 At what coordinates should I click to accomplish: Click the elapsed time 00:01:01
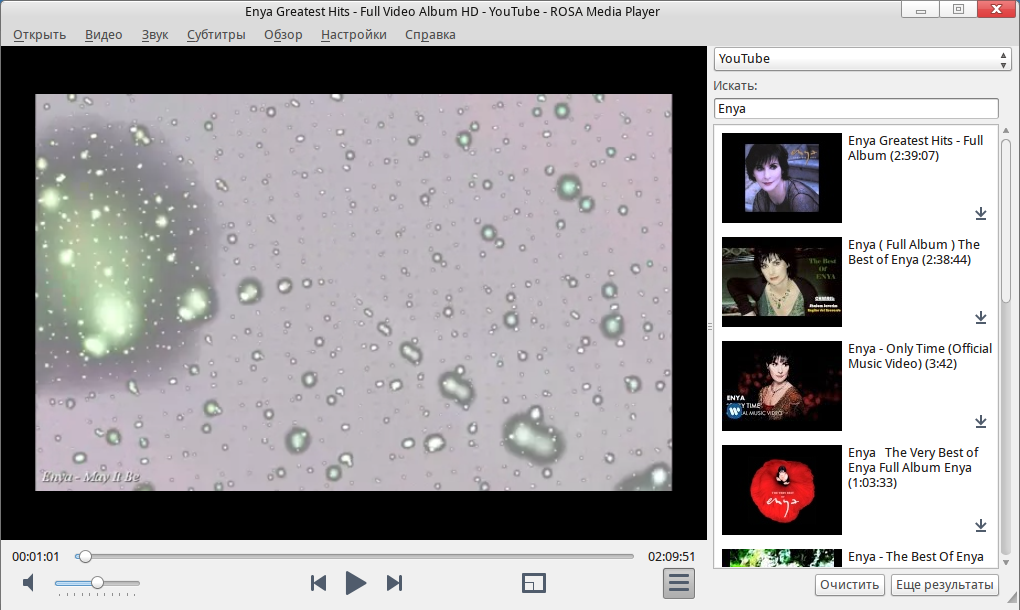click(x=36, y=557)
